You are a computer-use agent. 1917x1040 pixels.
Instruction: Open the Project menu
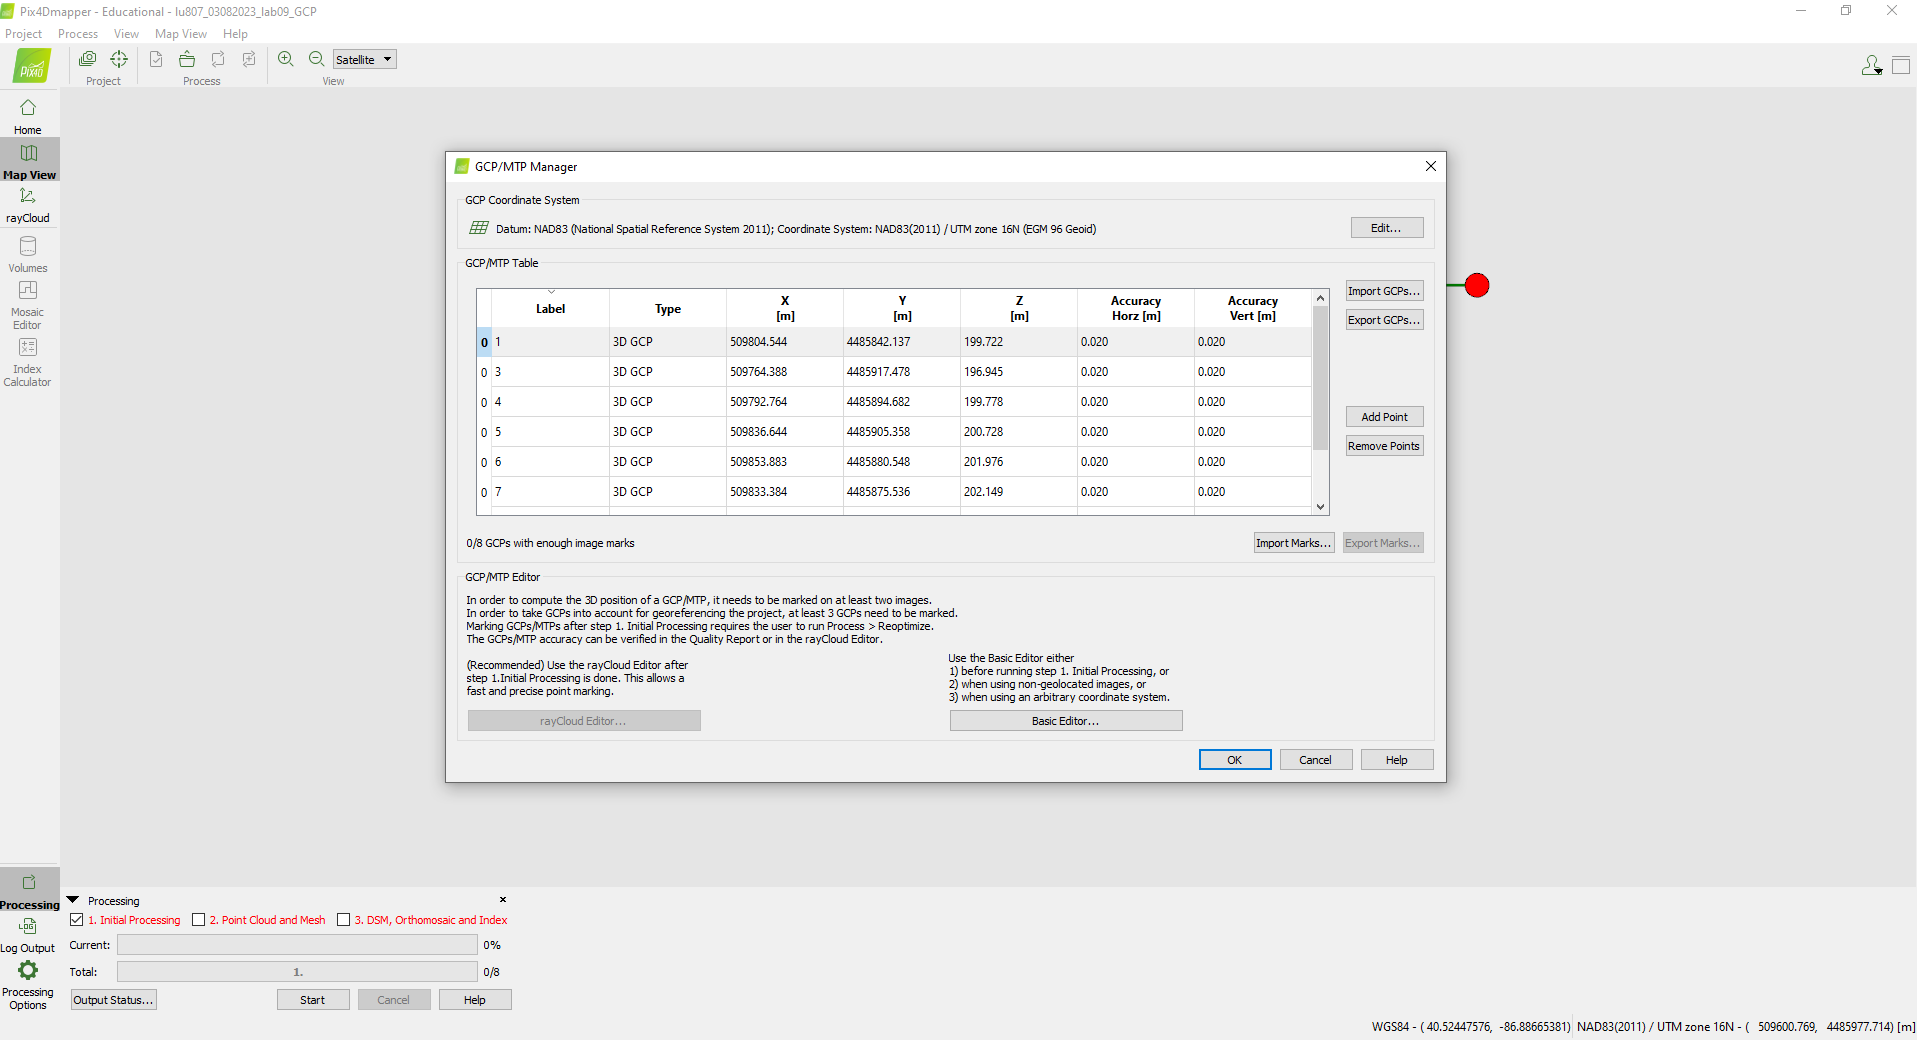[23, 34]
